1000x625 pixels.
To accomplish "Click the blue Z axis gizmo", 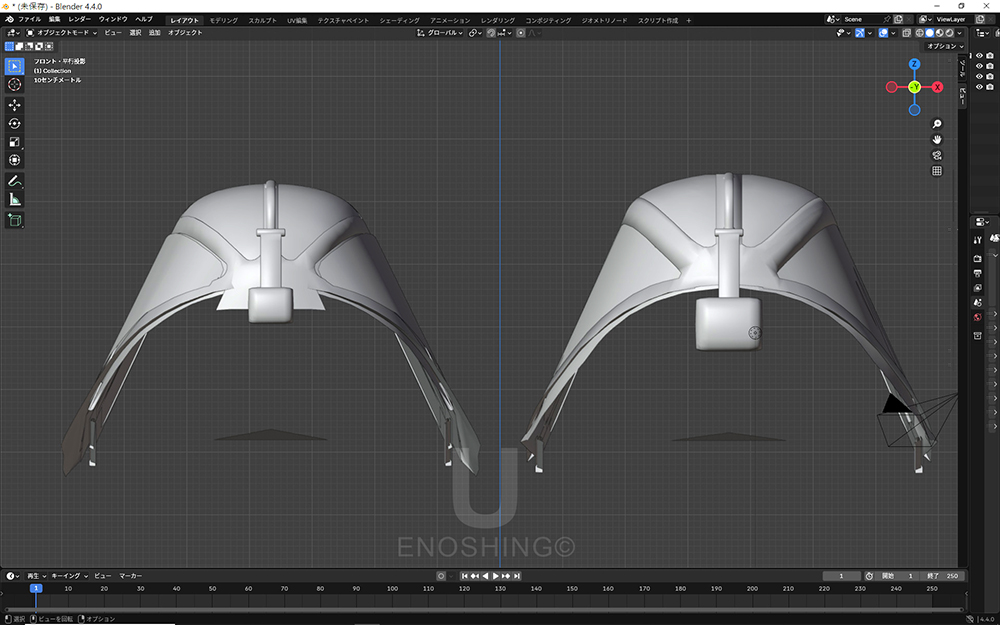I will coord(915,64).
